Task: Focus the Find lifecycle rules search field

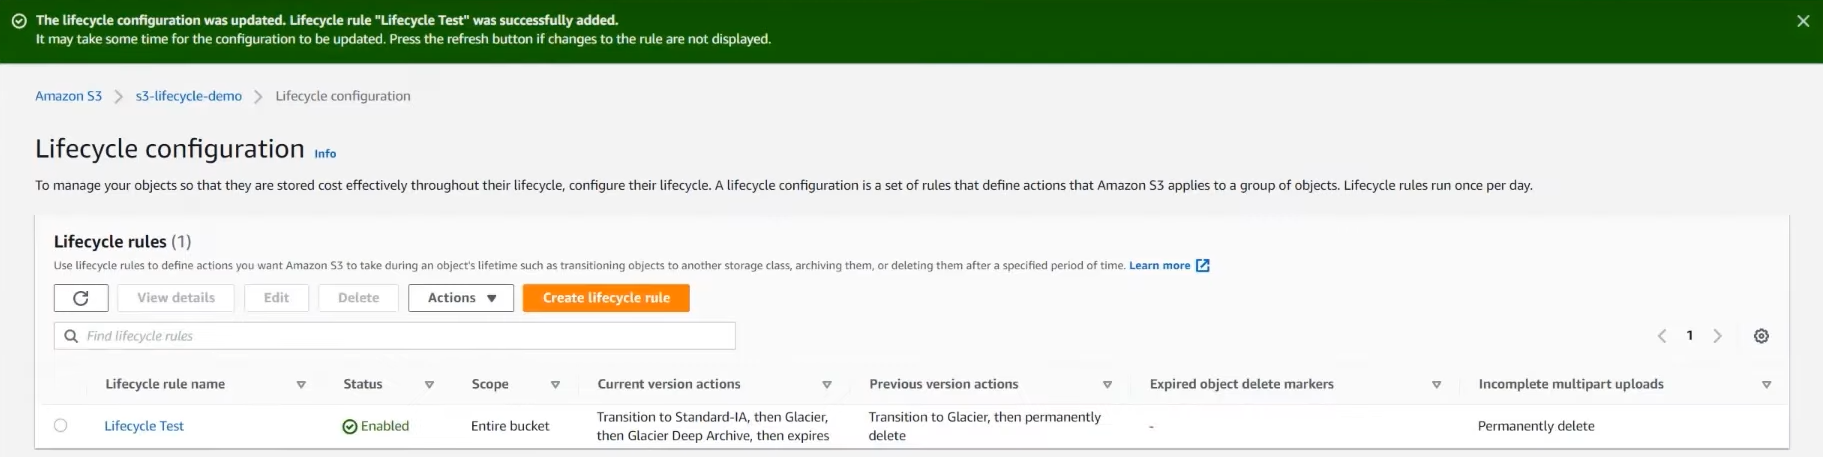Action: [x=395, y=336]
